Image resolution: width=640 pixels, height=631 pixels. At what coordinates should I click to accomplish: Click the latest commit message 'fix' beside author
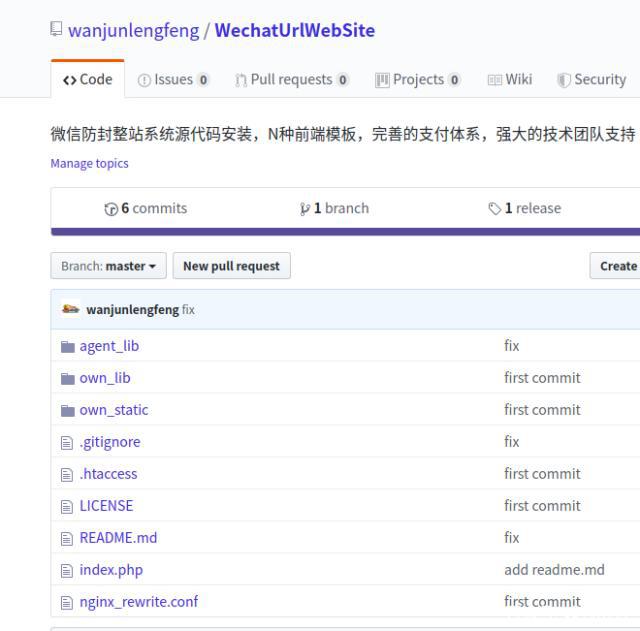[188, 310]
